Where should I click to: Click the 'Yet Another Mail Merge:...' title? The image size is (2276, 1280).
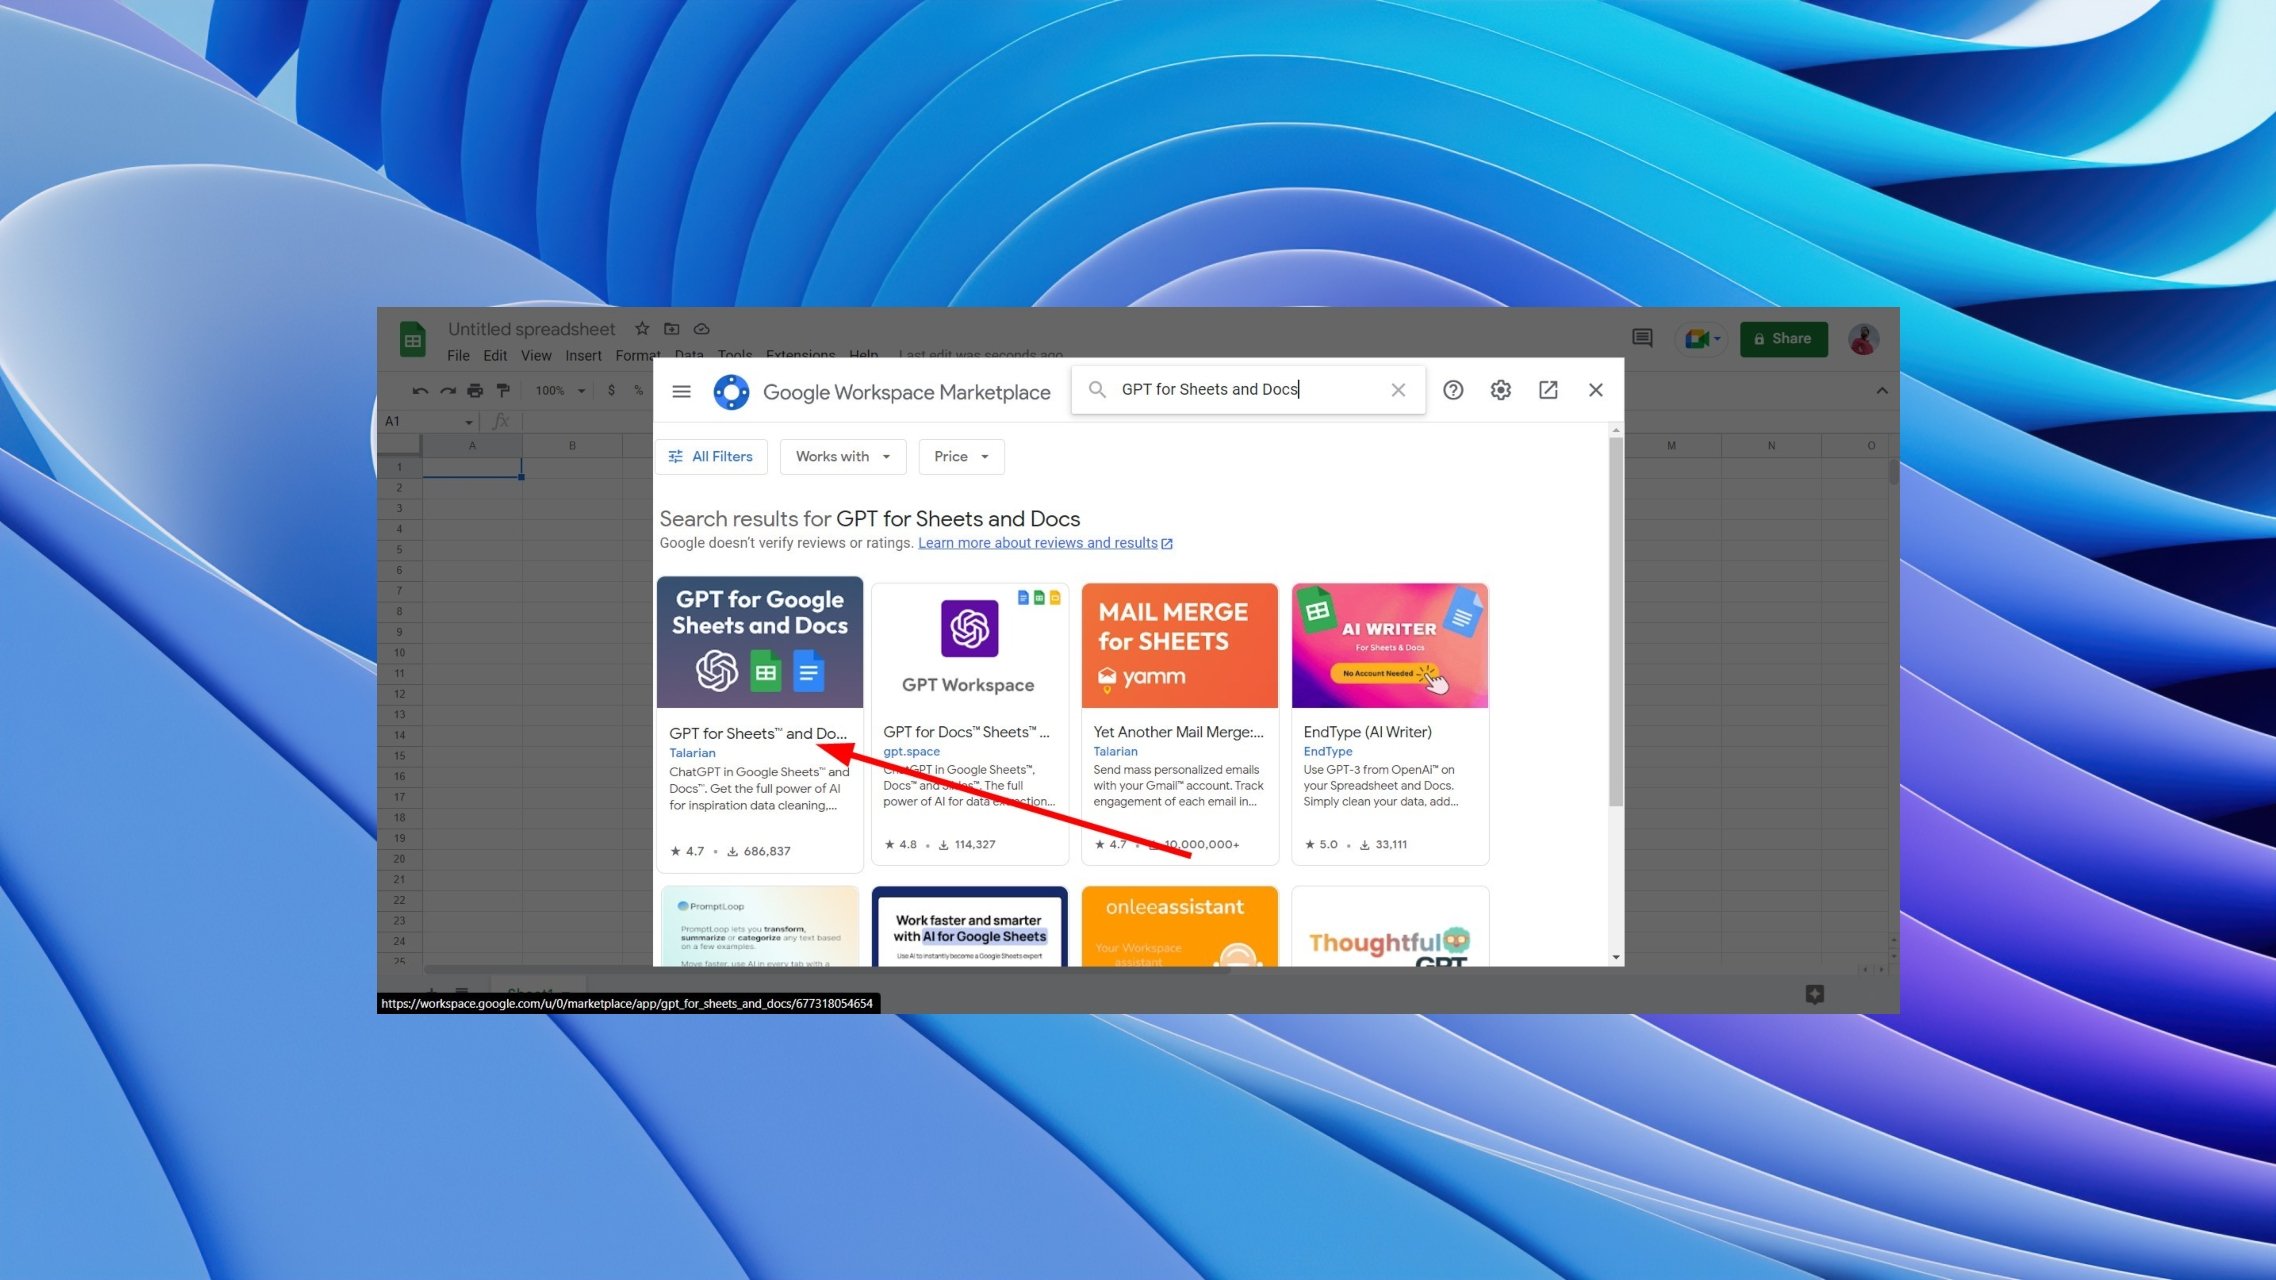(x=1178, y=732)
